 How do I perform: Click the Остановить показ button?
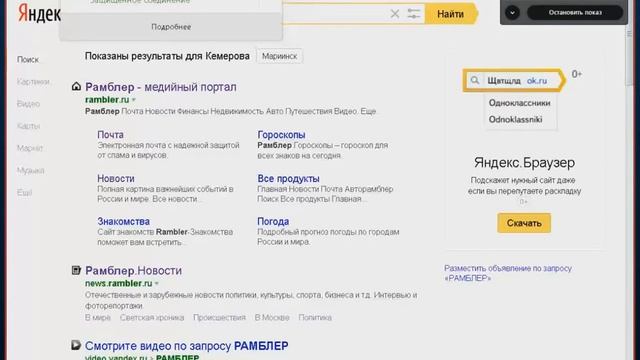coord(575,12)
